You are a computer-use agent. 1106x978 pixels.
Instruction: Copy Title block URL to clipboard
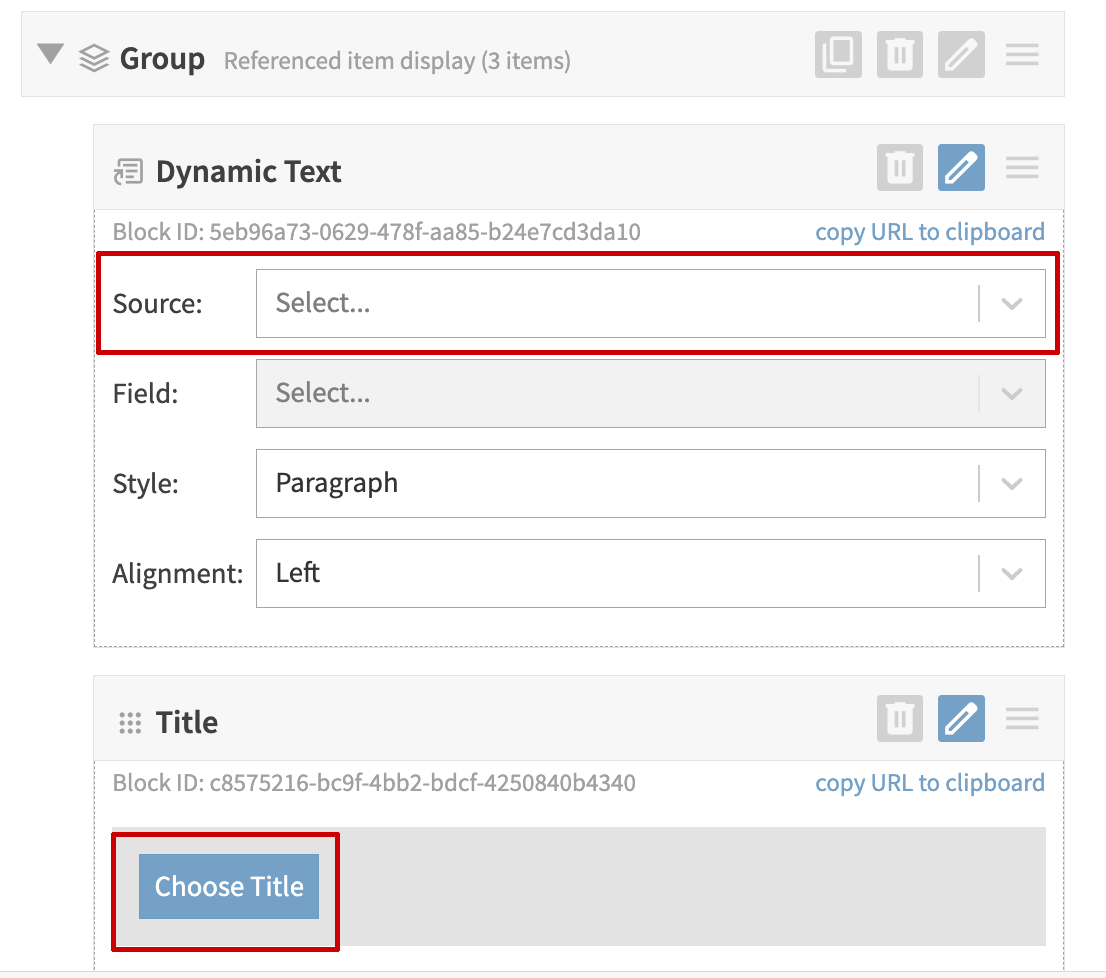coord(929,783)
